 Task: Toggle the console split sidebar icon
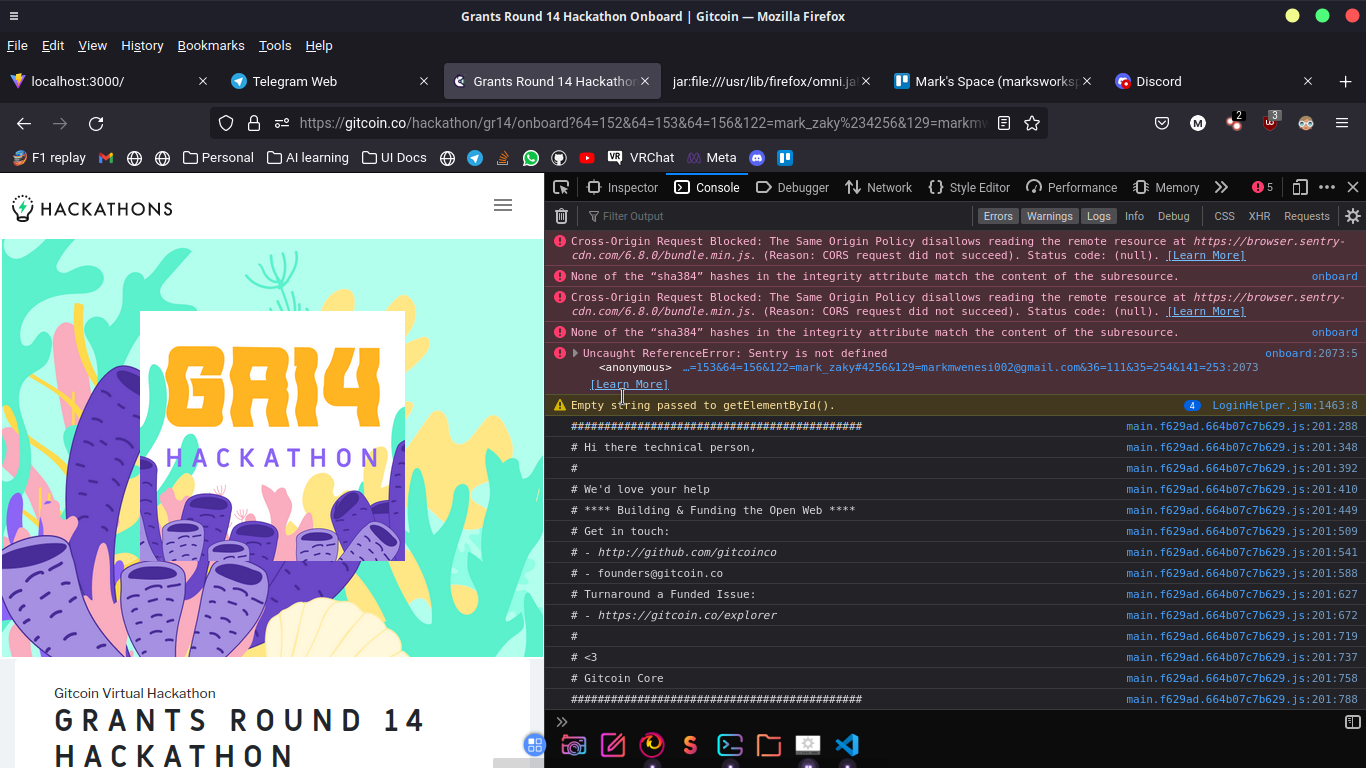tap(1353, 721)
